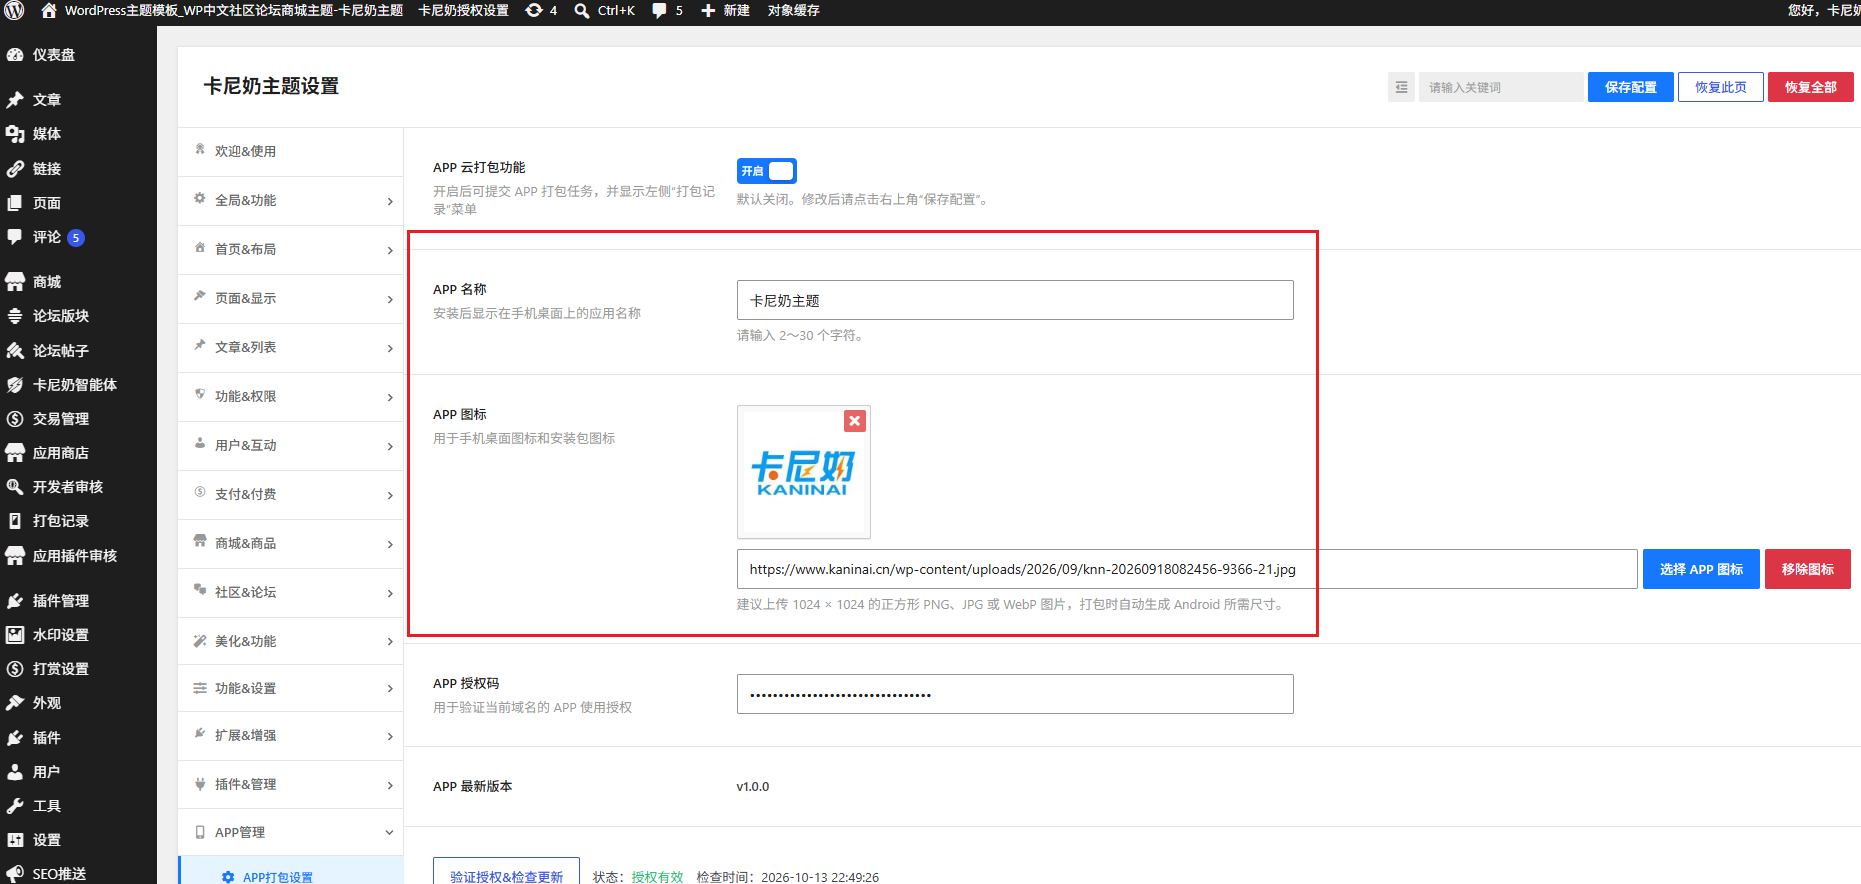1861x884 pixels.
Task: Expand the 文章&列表 section
Action: [x=291, y=348]
